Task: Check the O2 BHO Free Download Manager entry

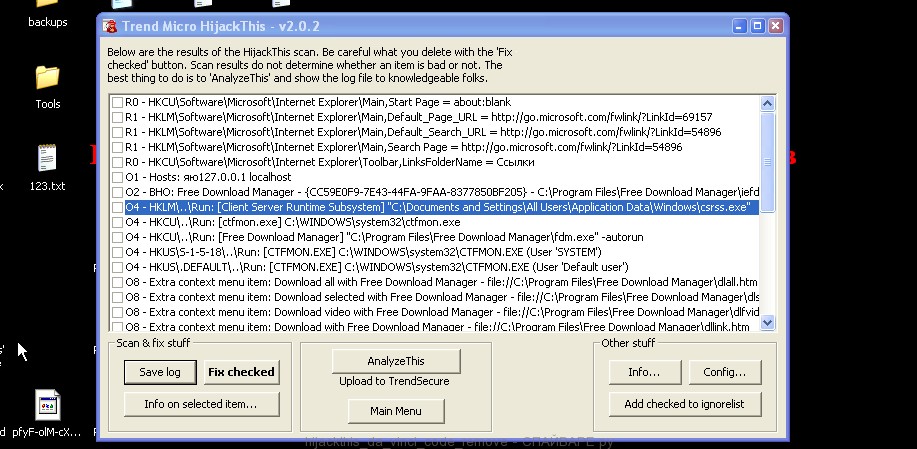Action: click(x=118, y=192)
